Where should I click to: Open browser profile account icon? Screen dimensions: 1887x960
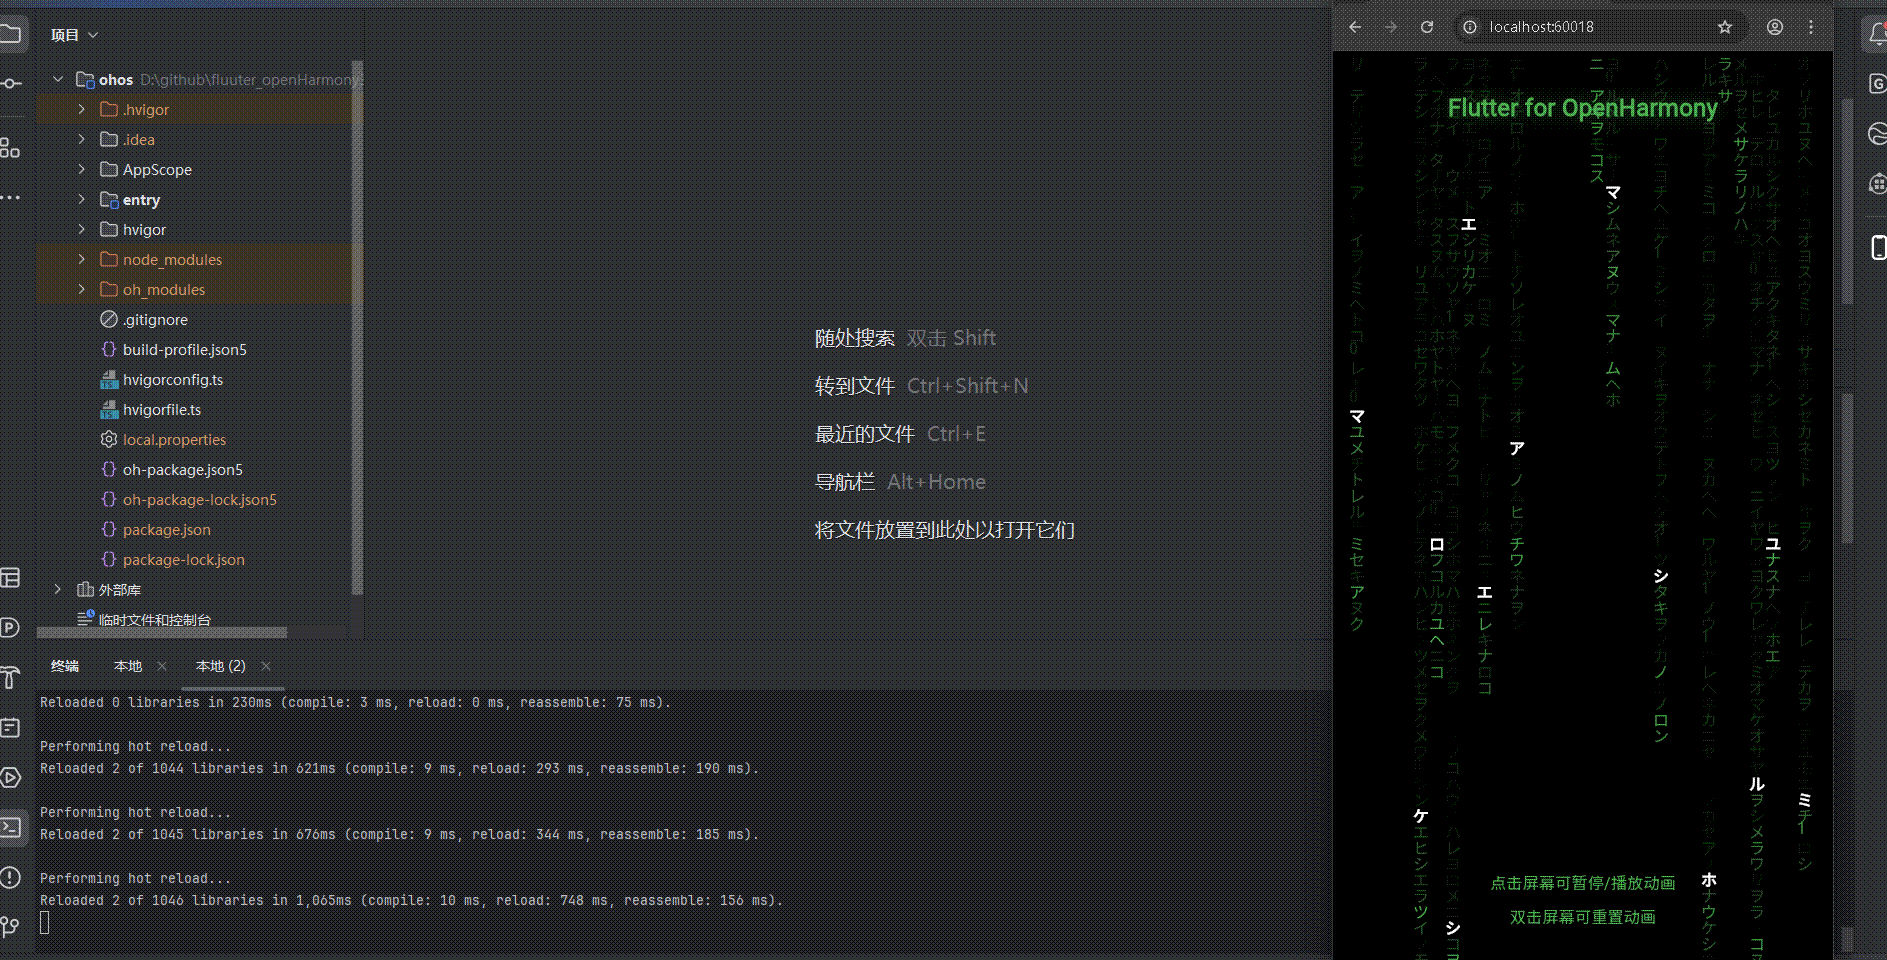1775,27
